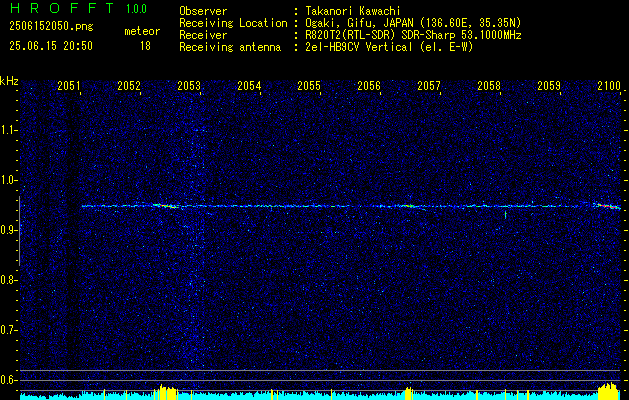Click the Observer field label
Screen dimensions: 629x400
(203, 11)
